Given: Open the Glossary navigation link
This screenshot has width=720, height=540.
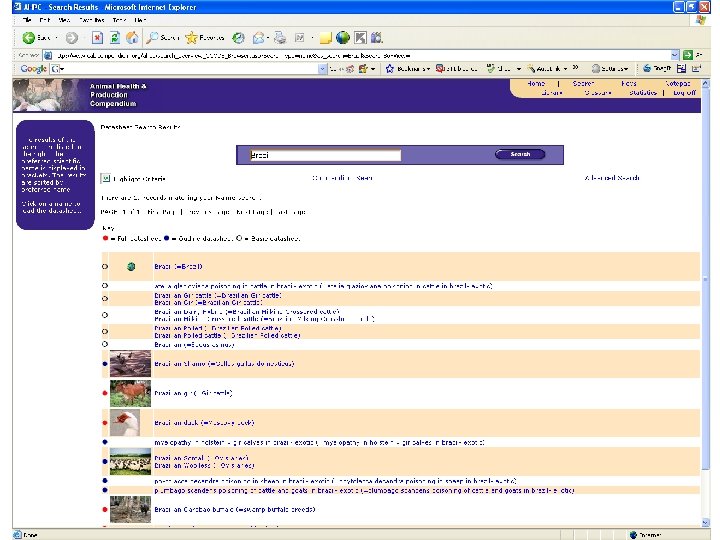Looking at the screenshot, I should 598,93.
